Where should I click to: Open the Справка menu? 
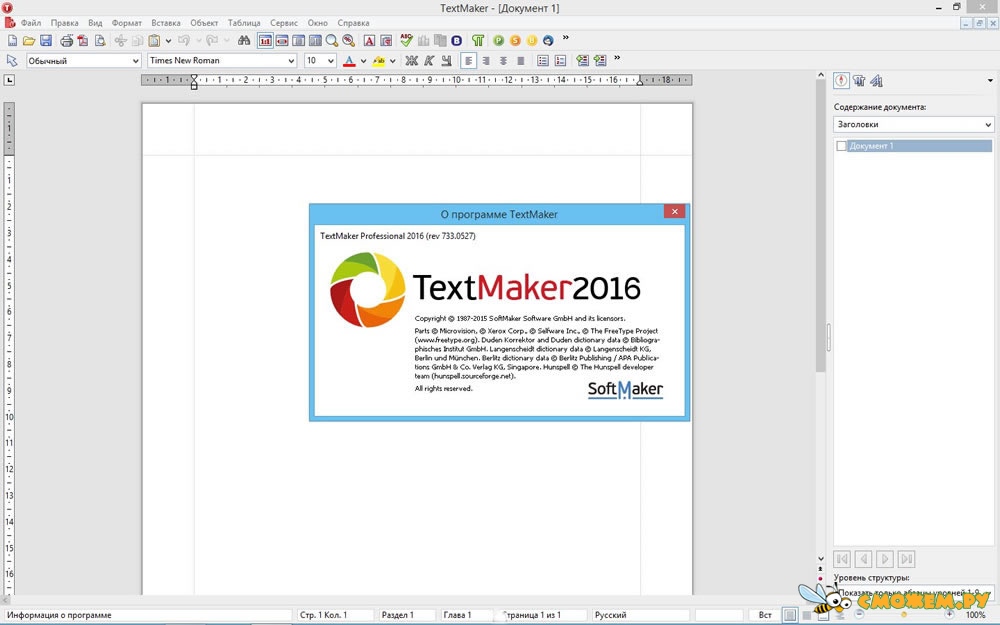coord(353,23)
